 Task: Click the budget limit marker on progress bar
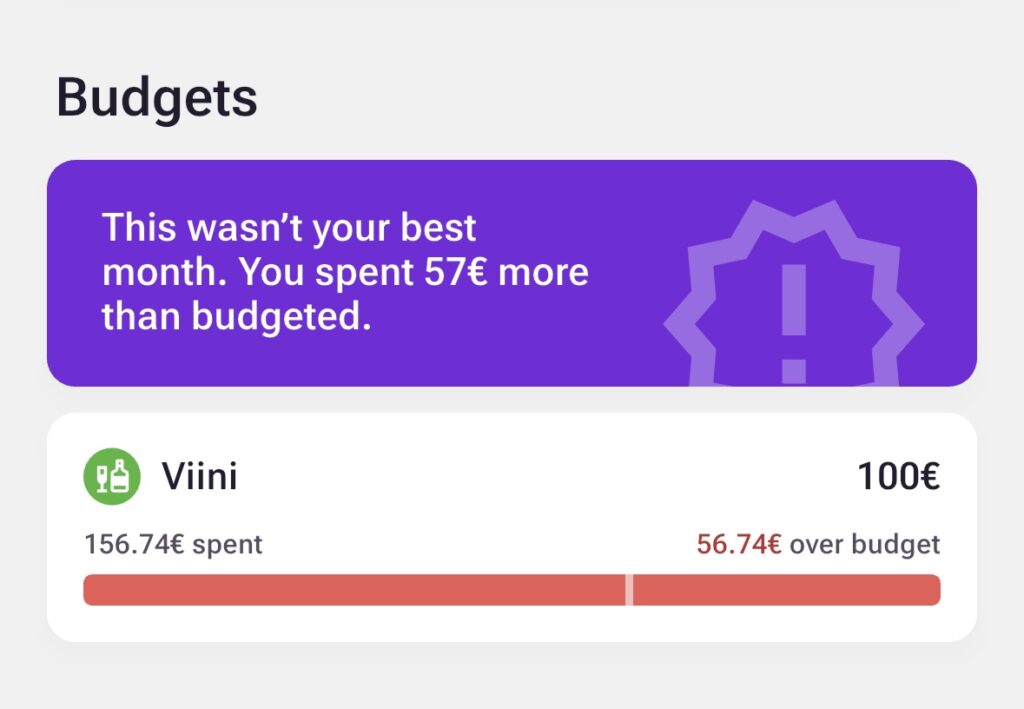tap(629, 590)
